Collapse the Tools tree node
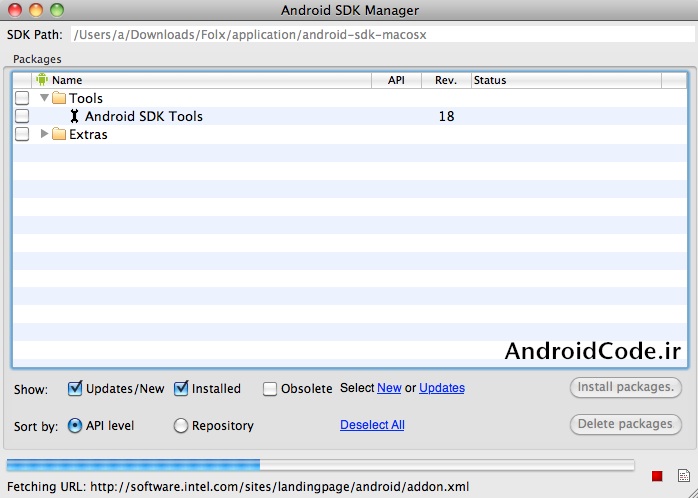Screen dimensions: 698x498 coord(44,98)
